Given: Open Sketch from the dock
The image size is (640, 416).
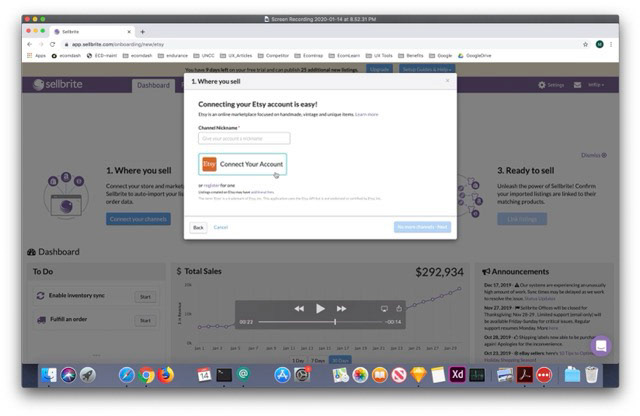Looking at the screenshot, I should pyautogui.click(x=418, y=375).
